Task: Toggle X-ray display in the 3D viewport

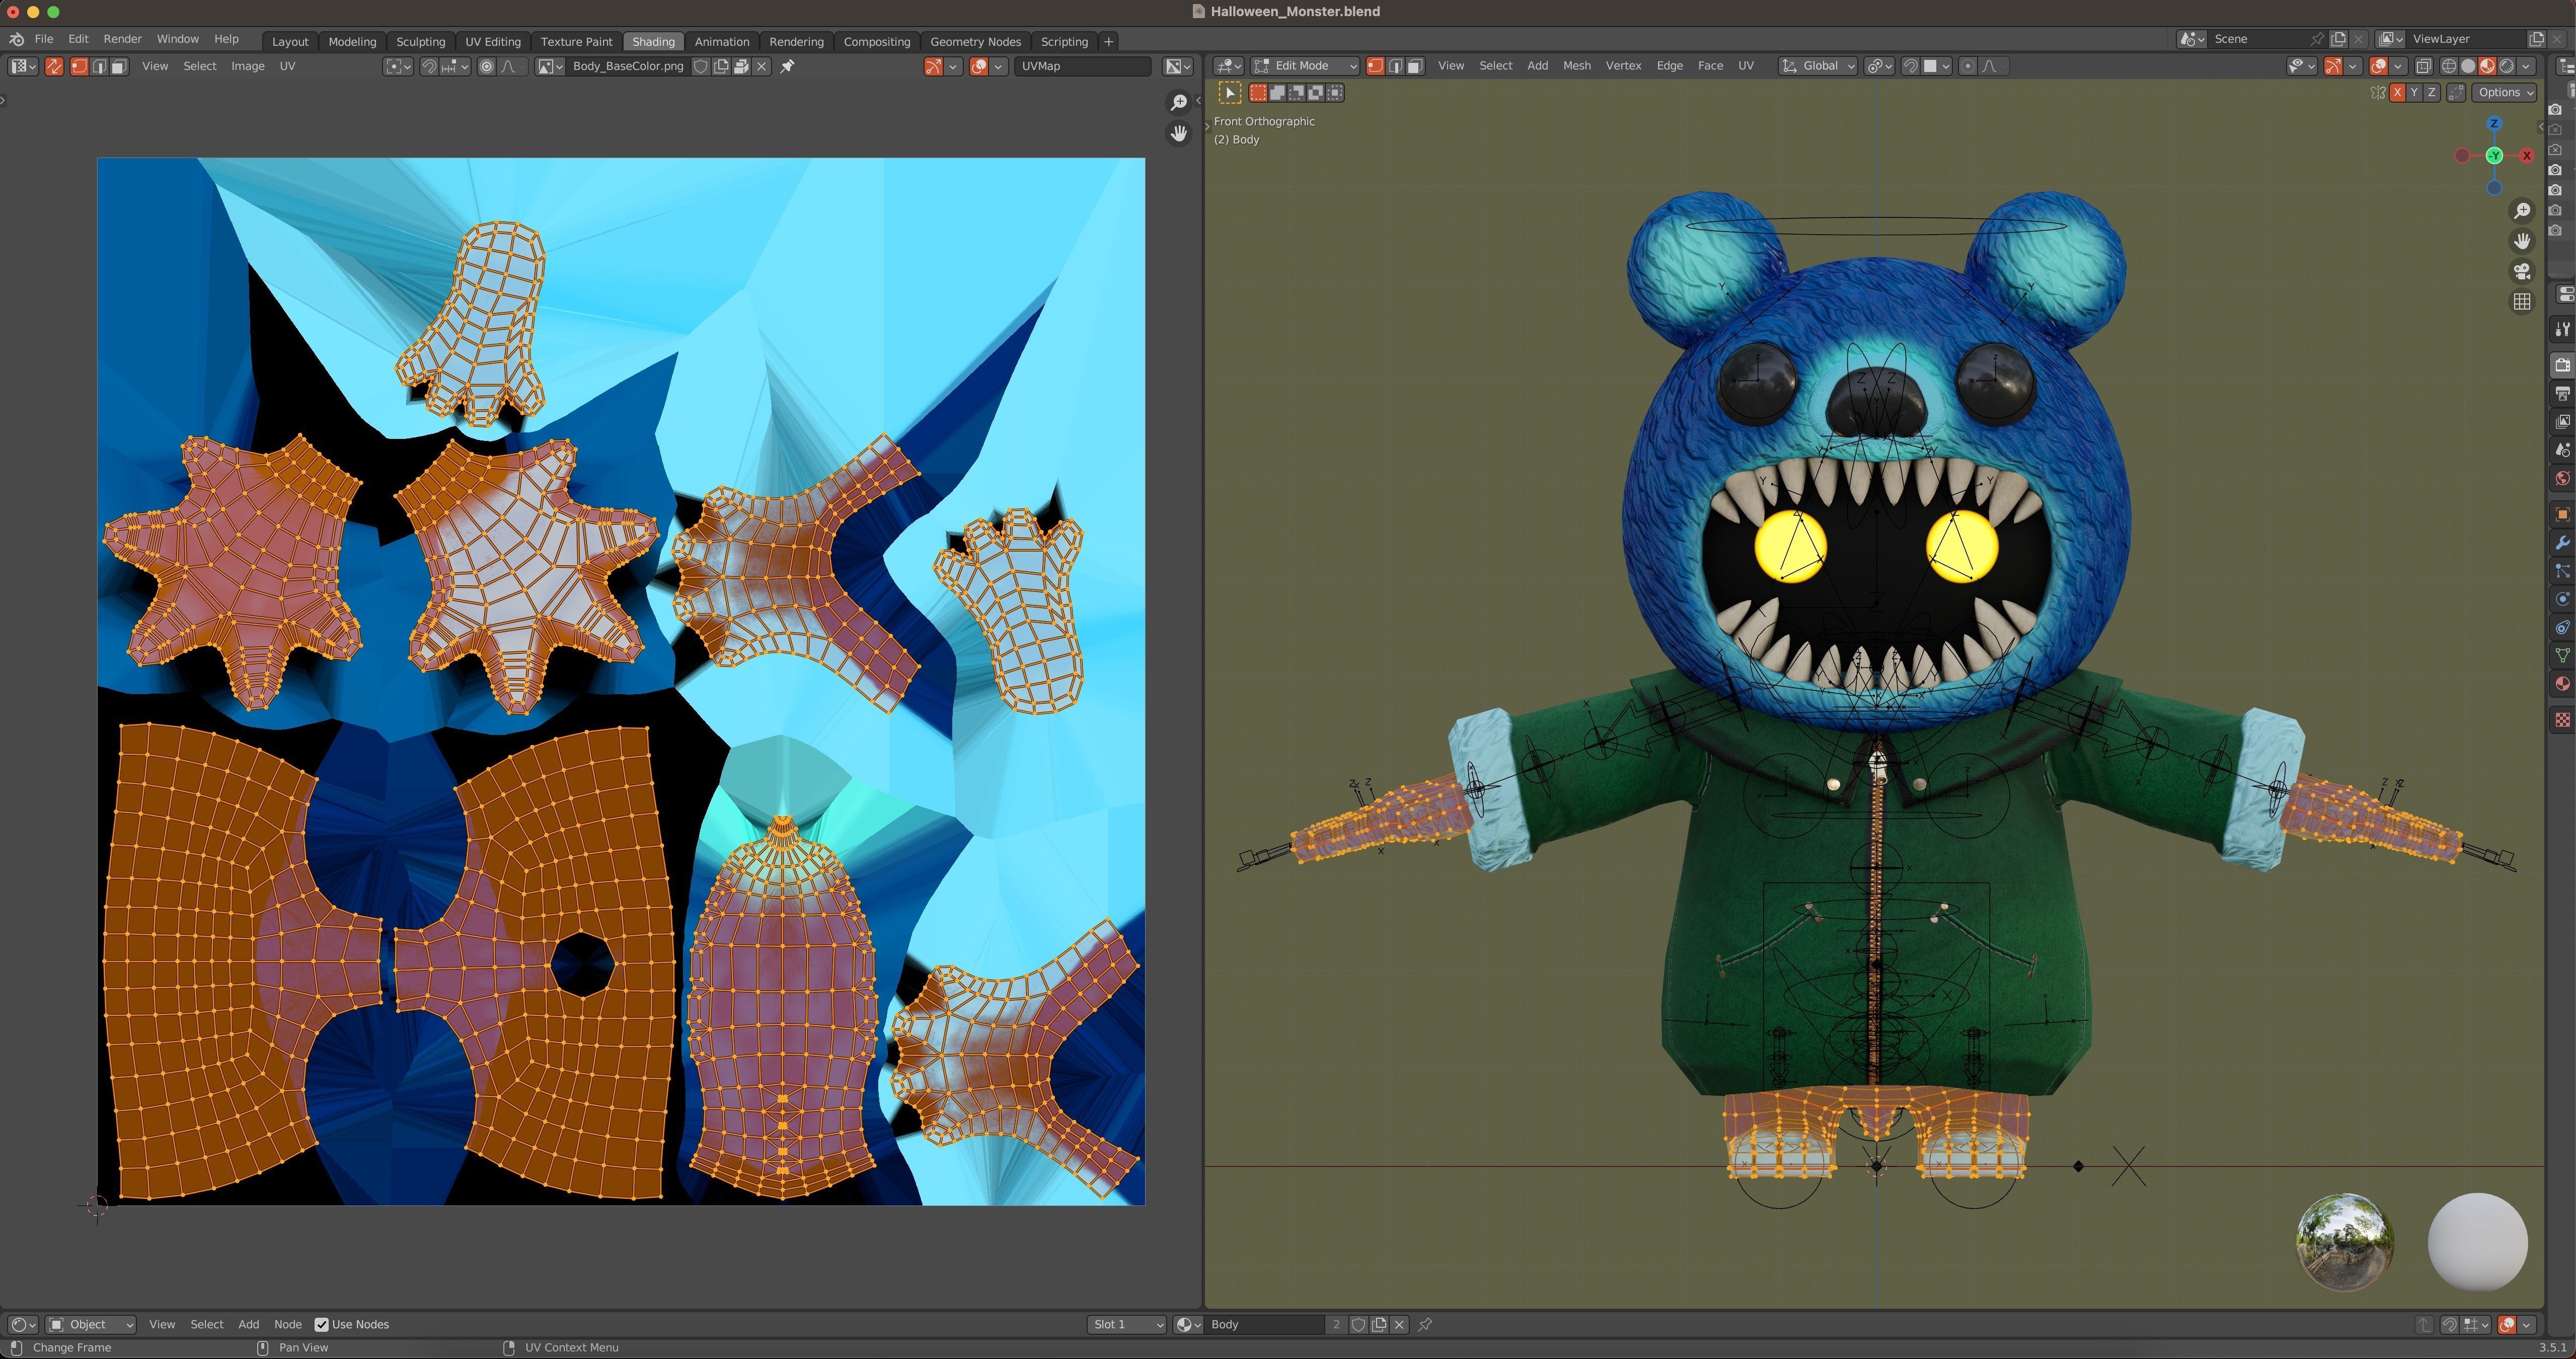Action: click(x=2424, y=66)
